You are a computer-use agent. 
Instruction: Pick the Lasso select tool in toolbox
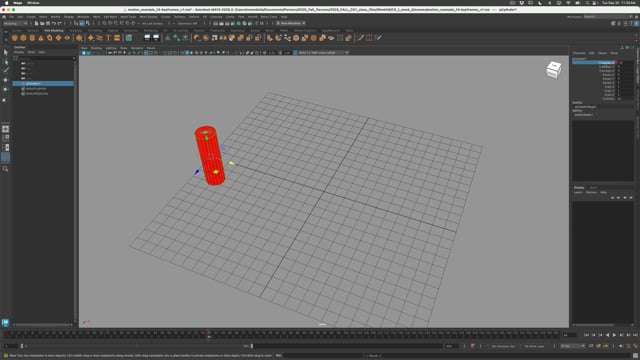click(5, 62)
